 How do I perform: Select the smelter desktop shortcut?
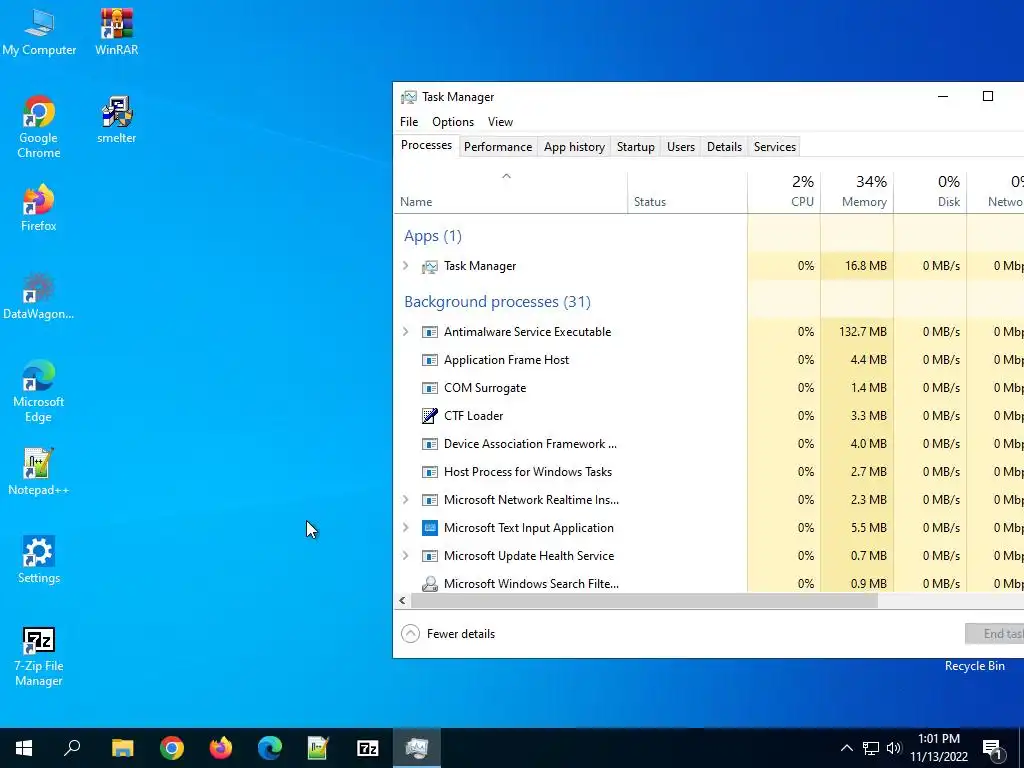click(x=116, y=120)
